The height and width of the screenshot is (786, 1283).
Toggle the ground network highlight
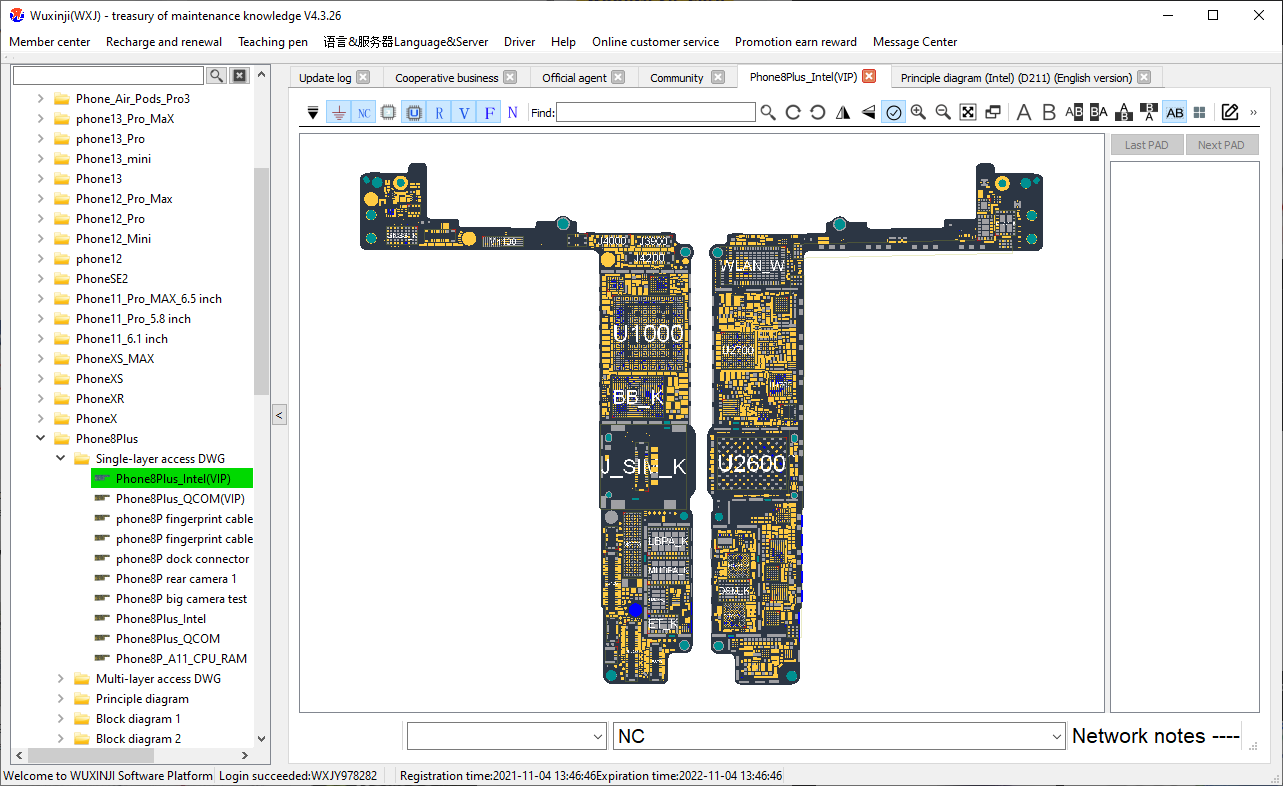click(x=339, y=113)
